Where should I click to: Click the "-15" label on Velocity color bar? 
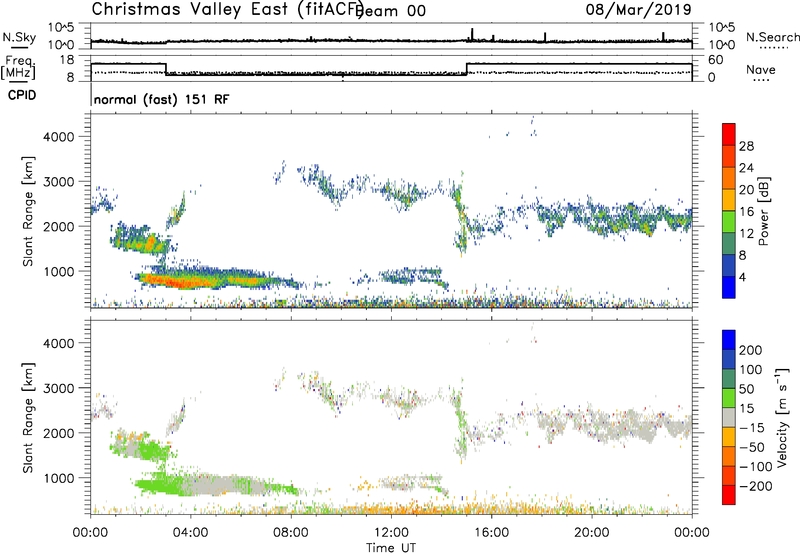(752, 428)
